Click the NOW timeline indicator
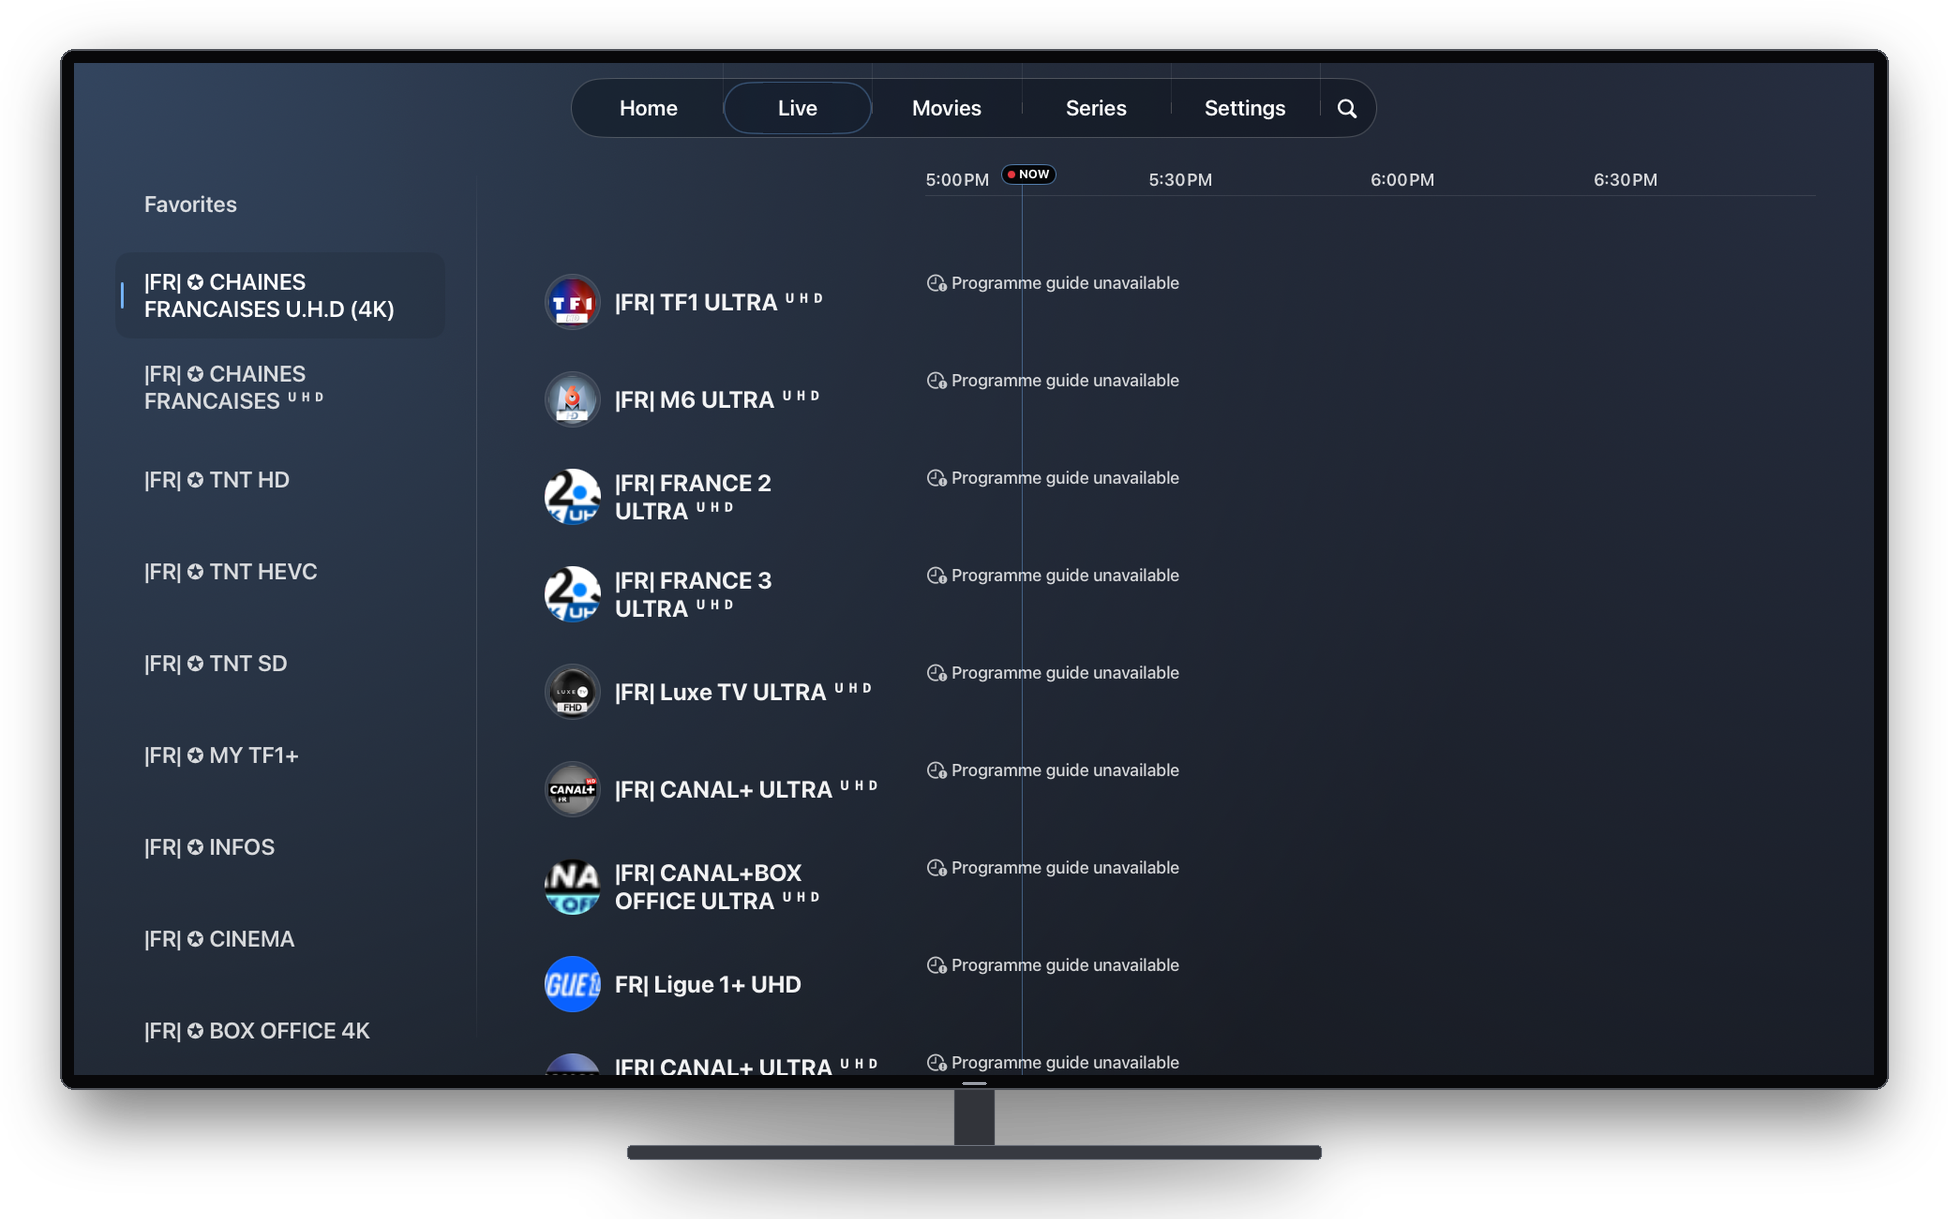Viewport: 1948px width, 1219px height. pyautogui.click(x=1029, y=174)
